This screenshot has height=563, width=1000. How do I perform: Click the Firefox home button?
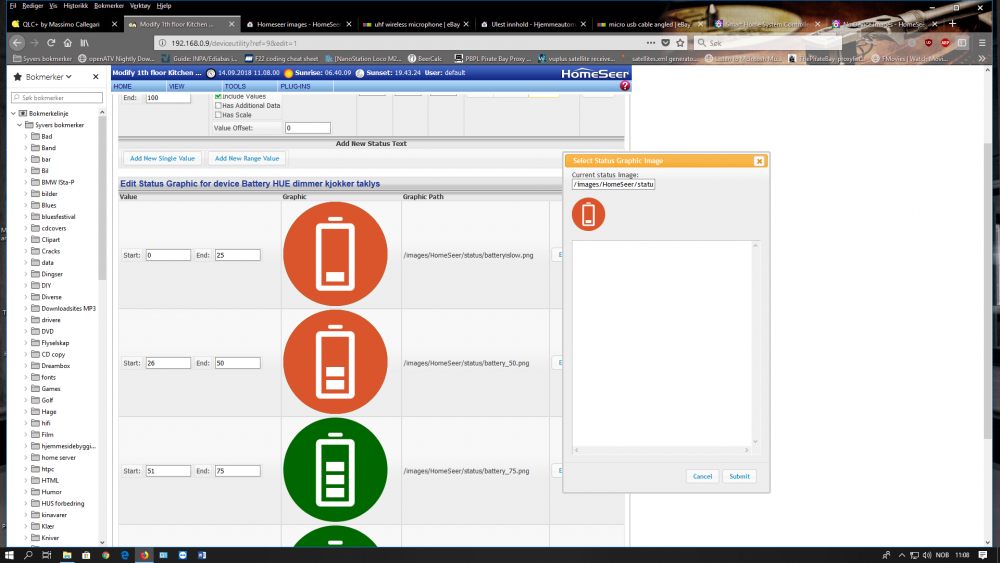click(67, 43)
